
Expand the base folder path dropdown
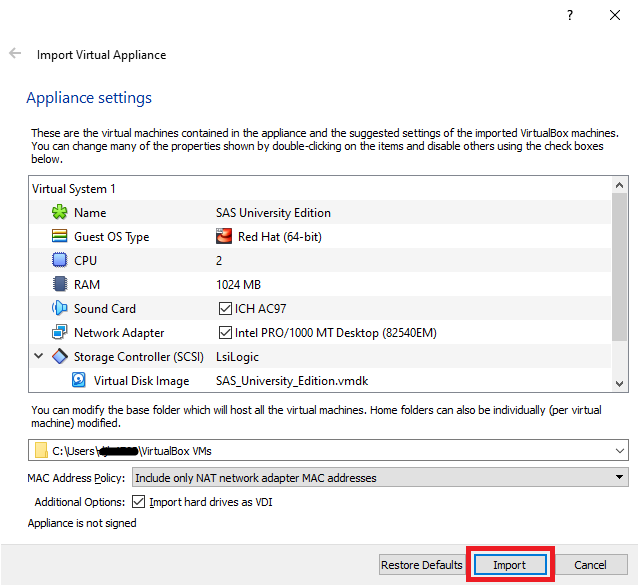(x=619, y=451)
